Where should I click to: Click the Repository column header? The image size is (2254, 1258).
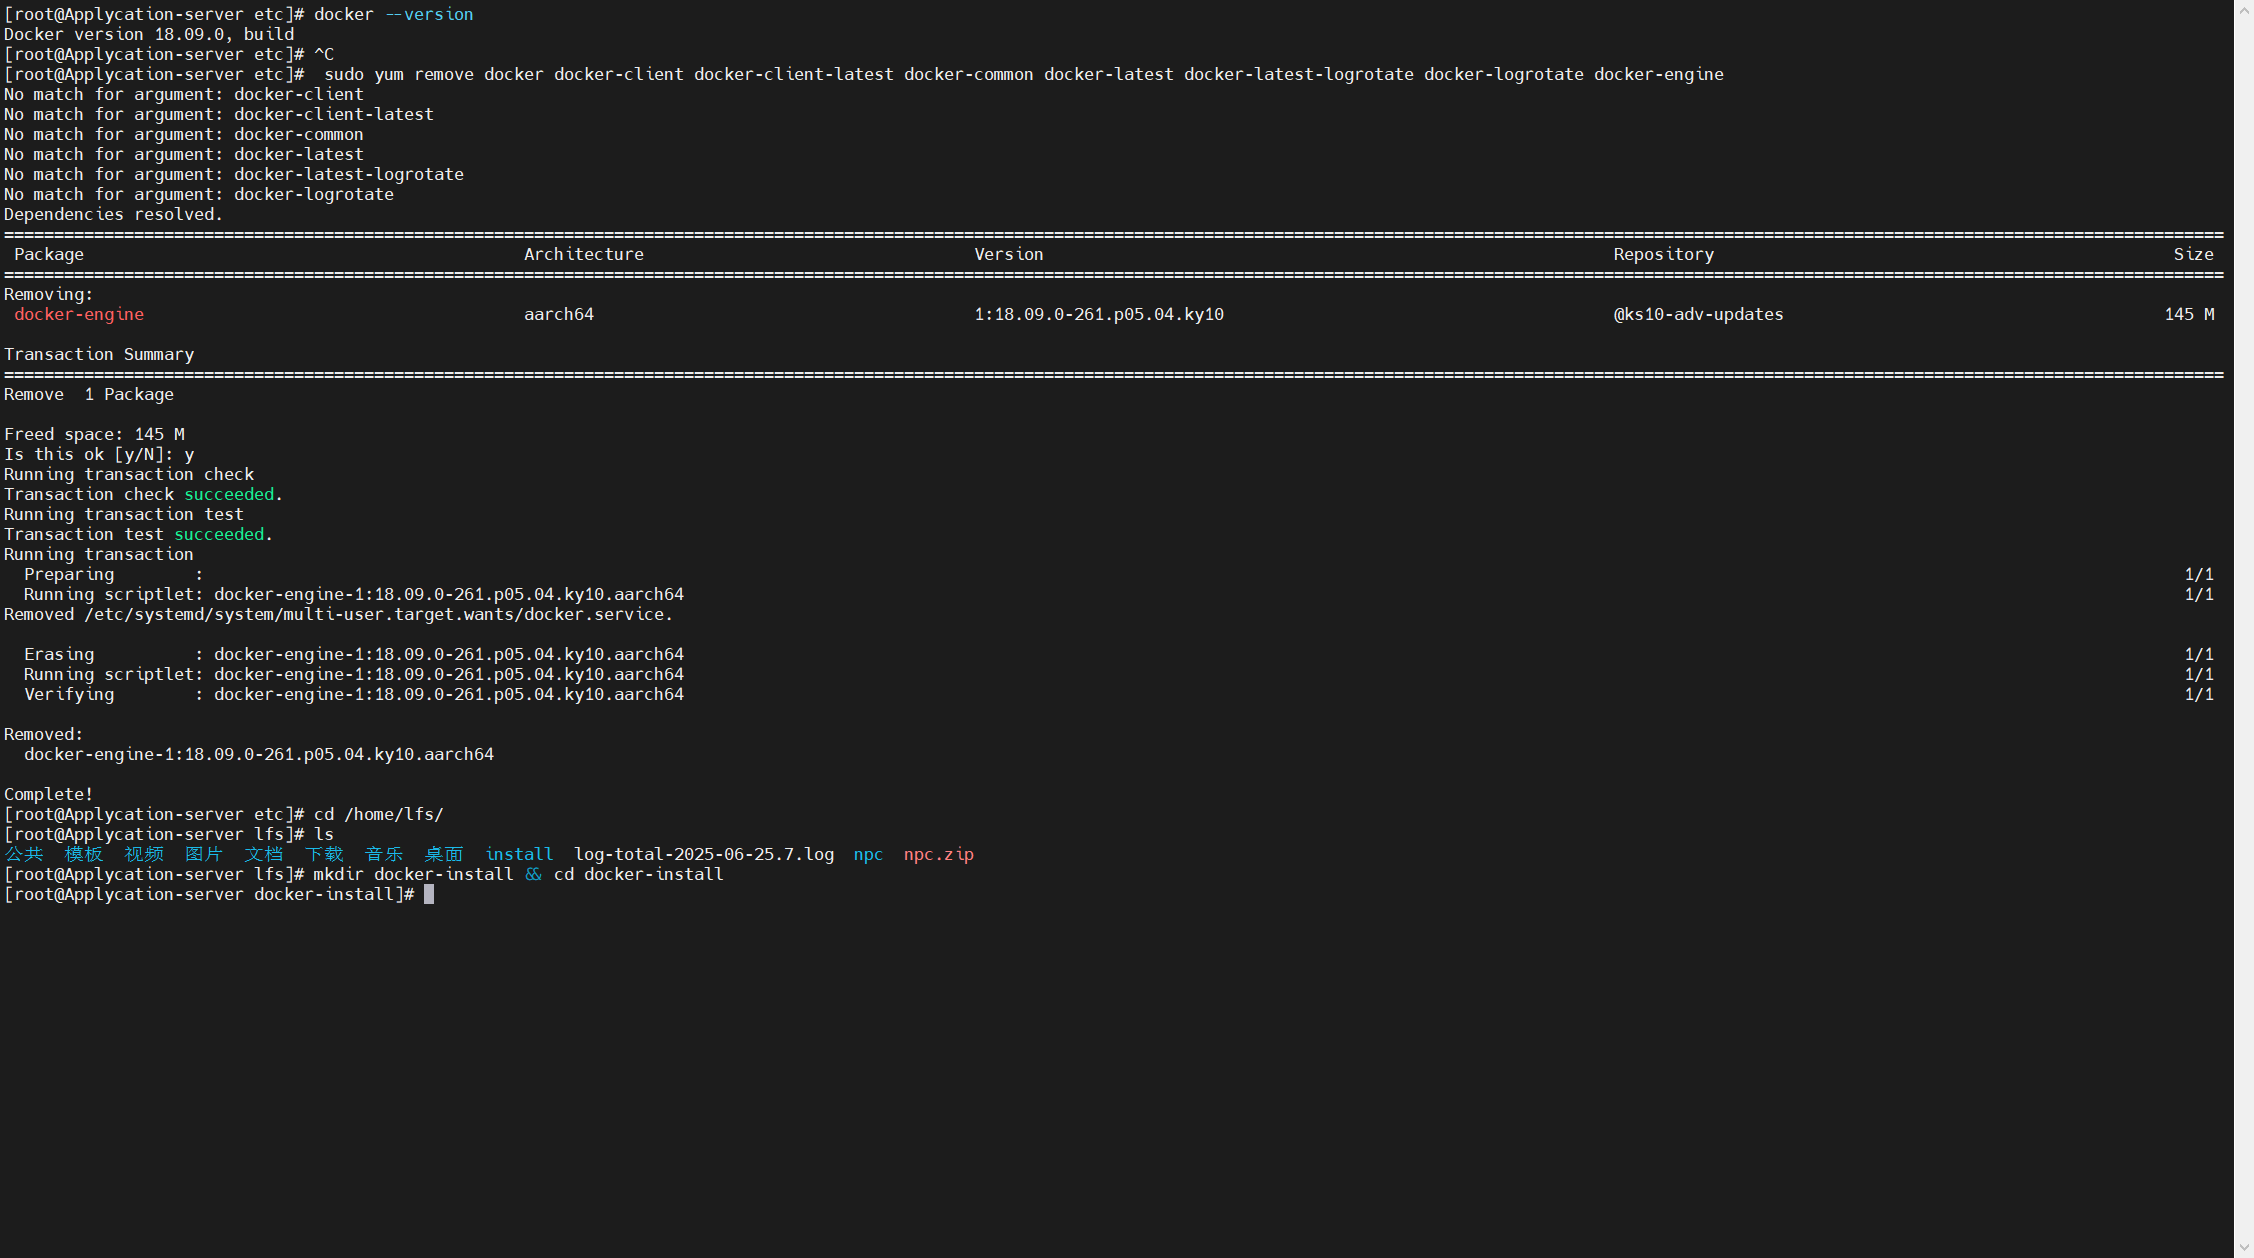click(1663, 254)
